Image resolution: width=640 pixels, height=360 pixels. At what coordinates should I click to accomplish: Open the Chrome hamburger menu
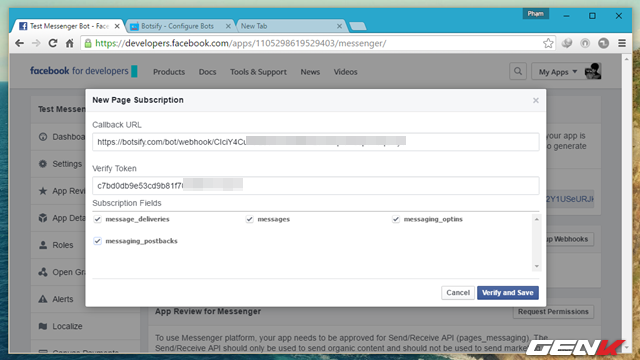coord(622,43)
